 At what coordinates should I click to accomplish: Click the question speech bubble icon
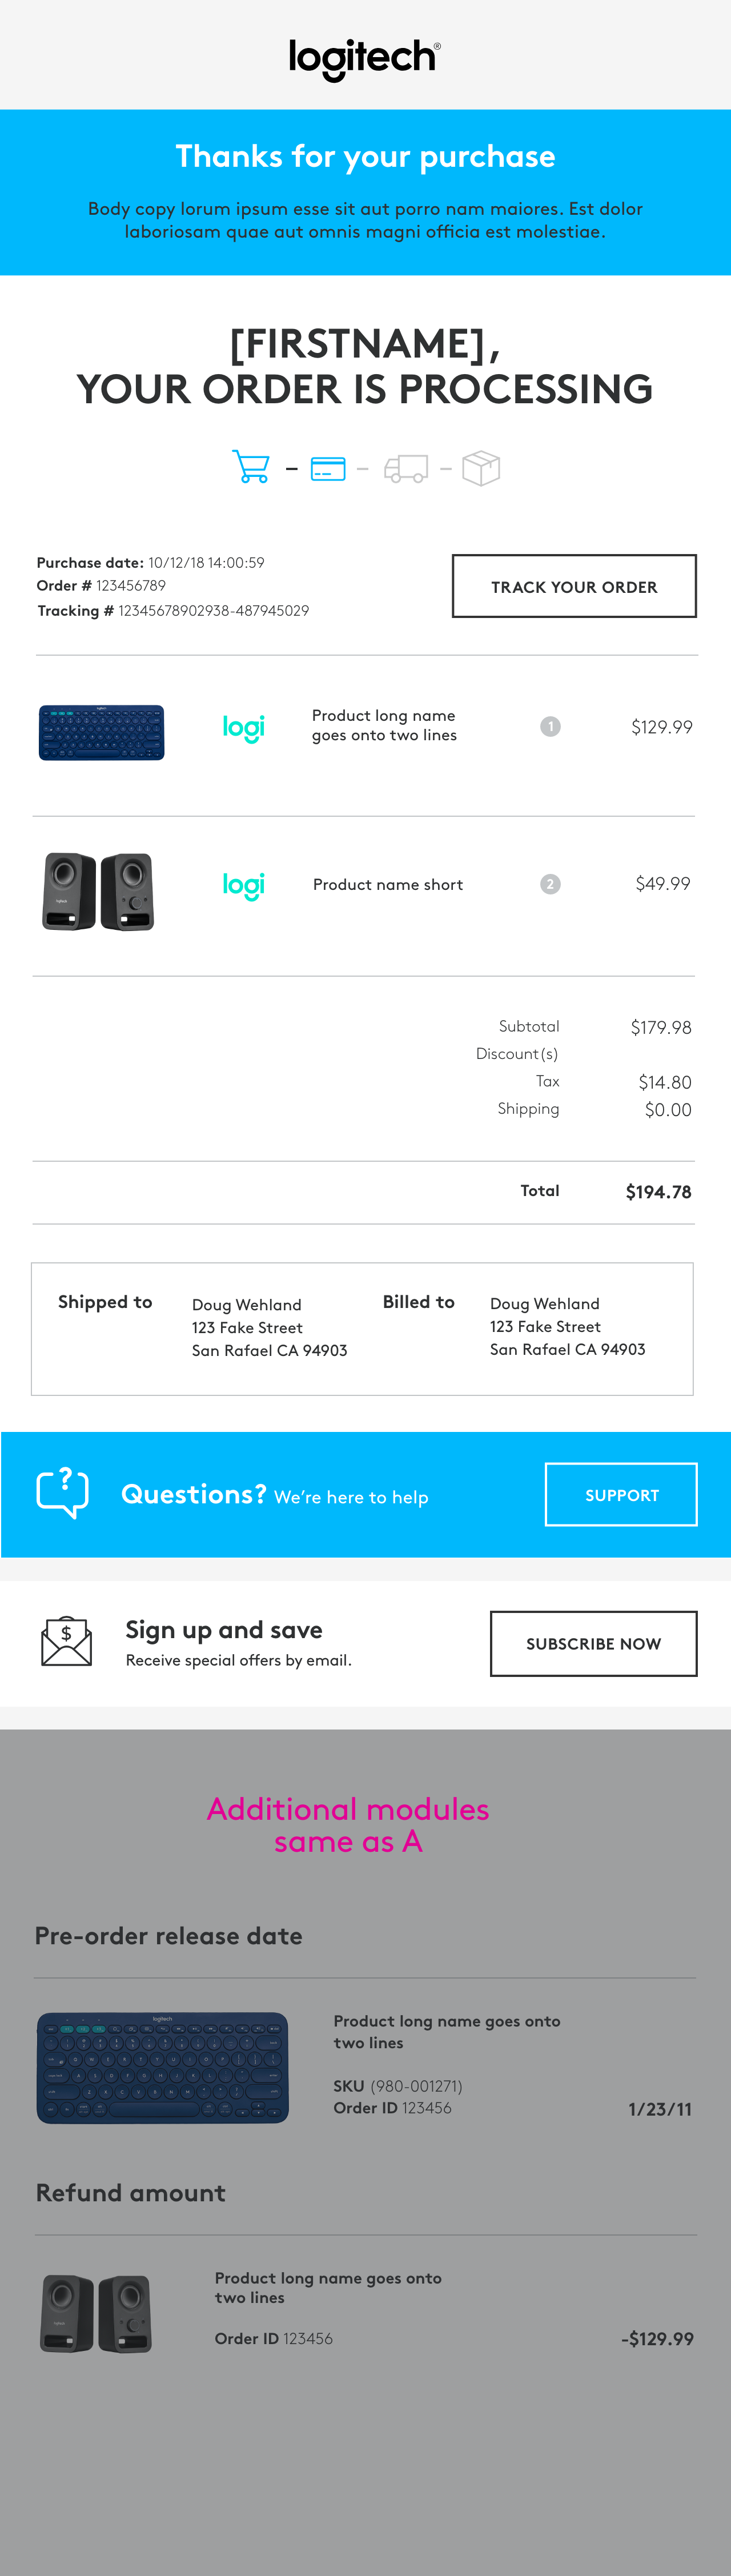click(63, 1493)
